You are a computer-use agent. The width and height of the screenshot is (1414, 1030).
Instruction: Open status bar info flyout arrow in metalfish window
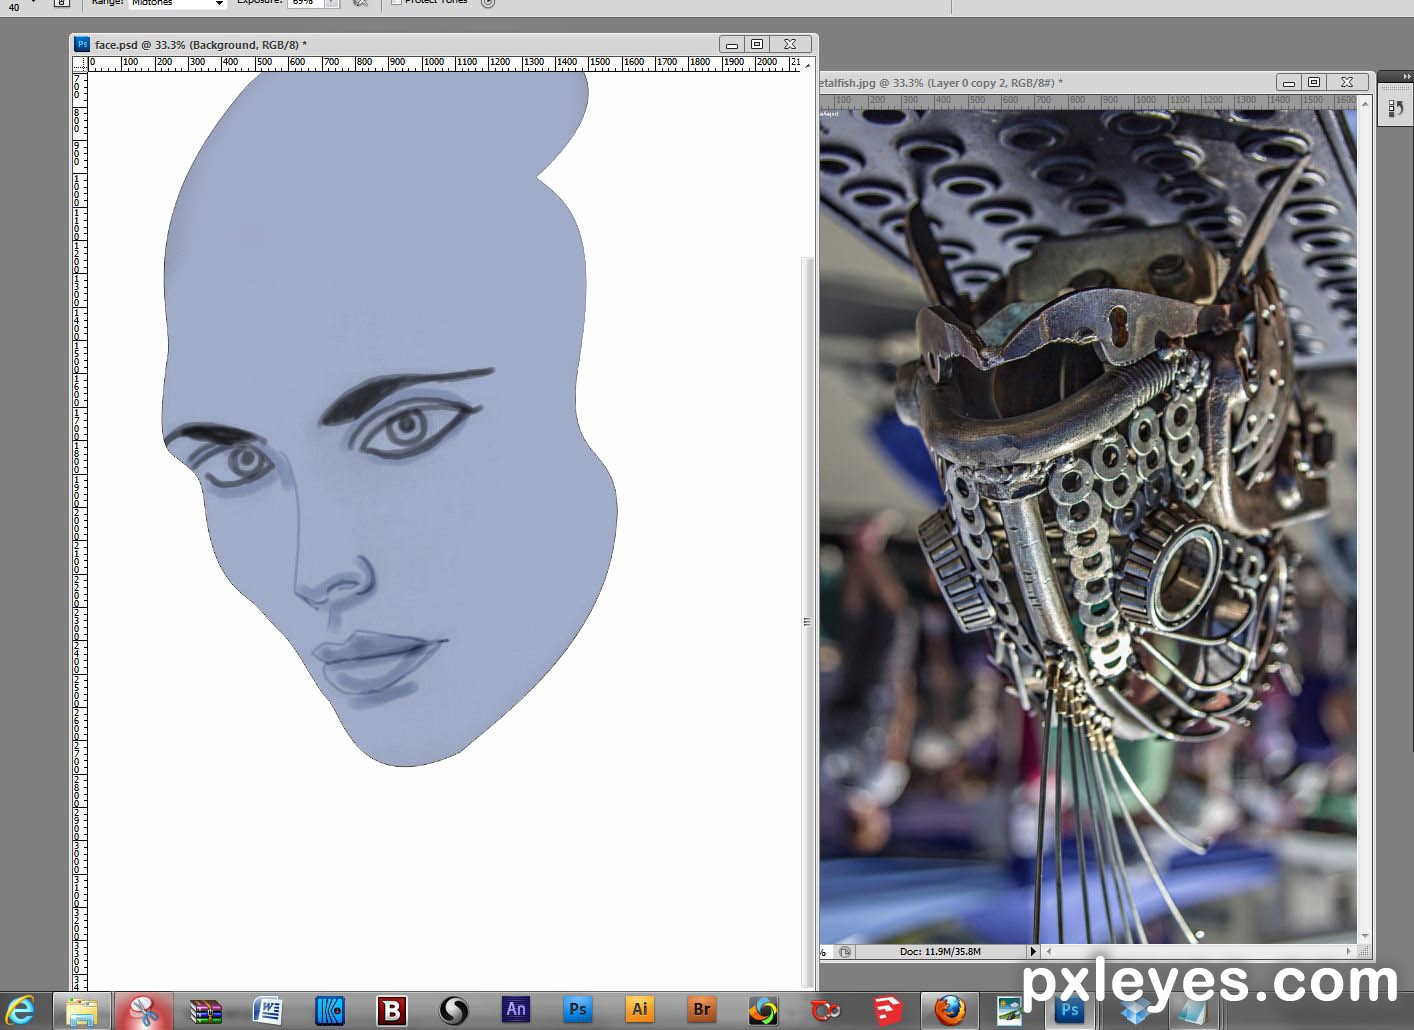tap(1033, 951)
